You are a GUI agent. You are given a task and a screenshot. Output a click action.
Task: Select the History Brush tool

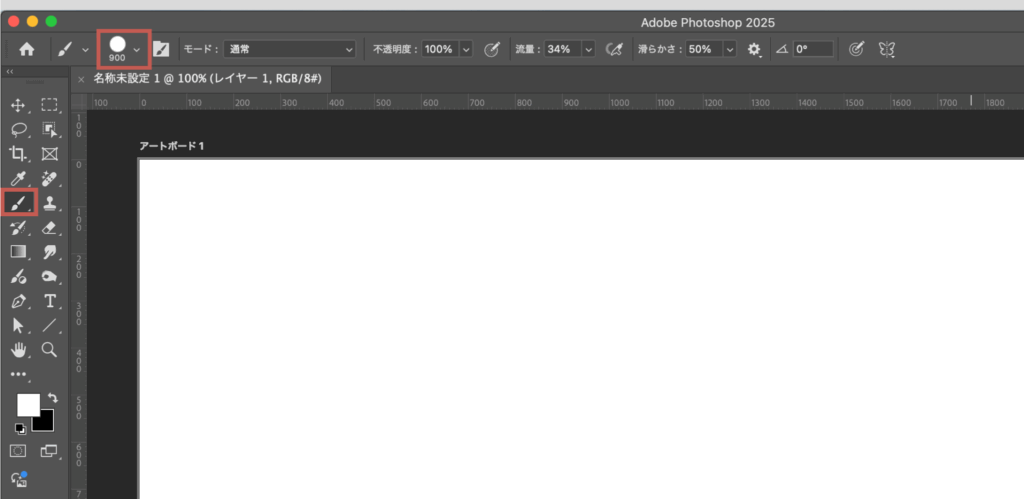(x=18, y=227)
